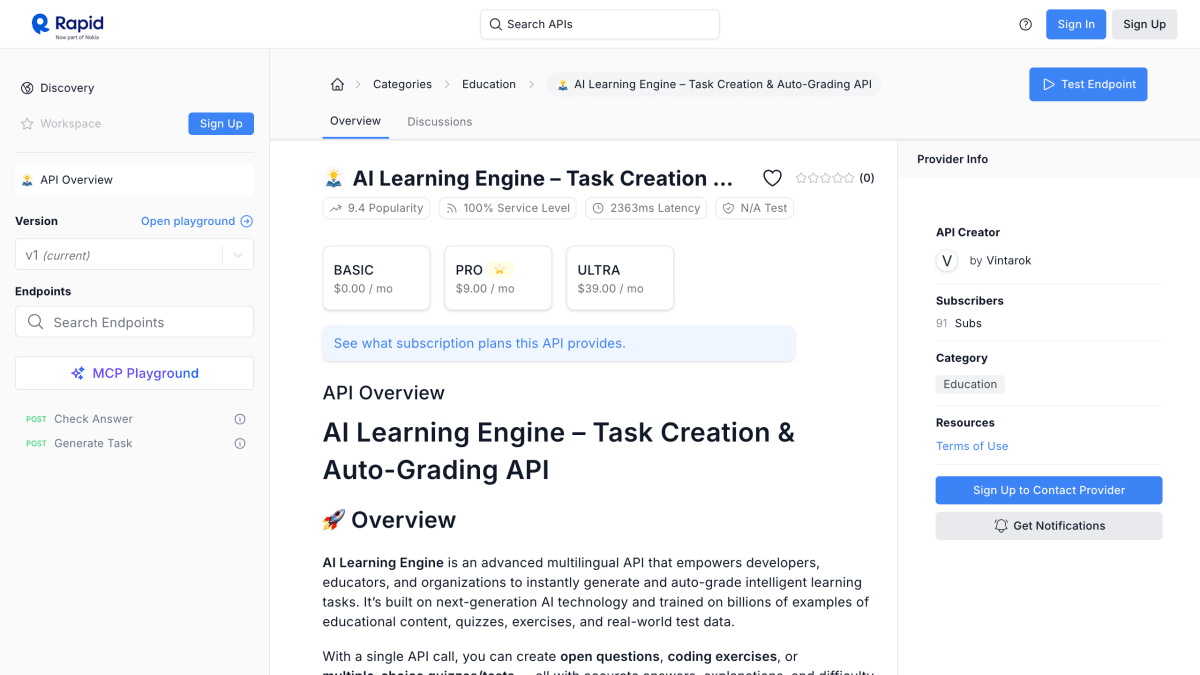Click the sidebar Sign Up button
Viewport: 1200px width, 675px height.
(221, 124)
